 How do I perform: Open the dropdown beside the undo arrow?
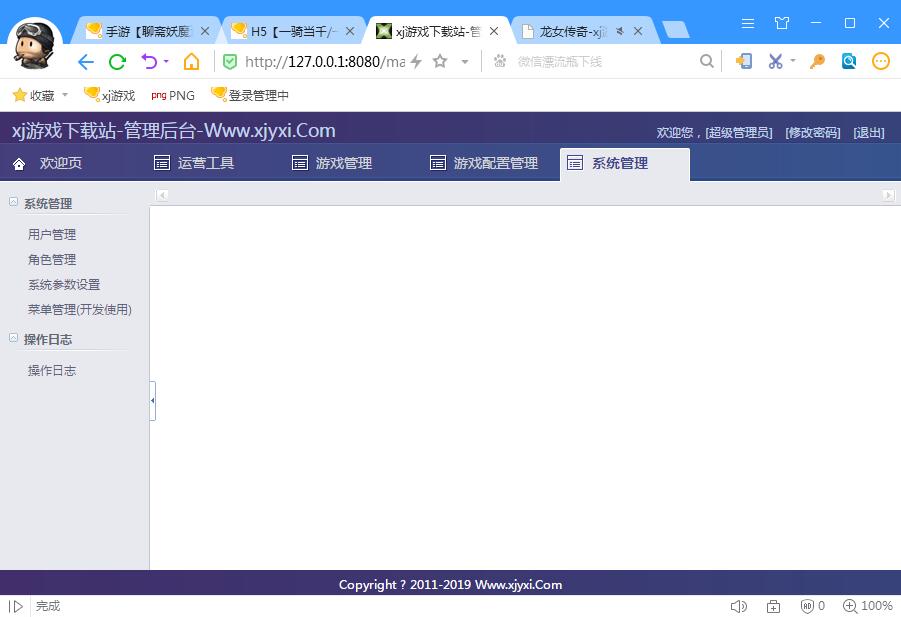[x=166, y=62]
